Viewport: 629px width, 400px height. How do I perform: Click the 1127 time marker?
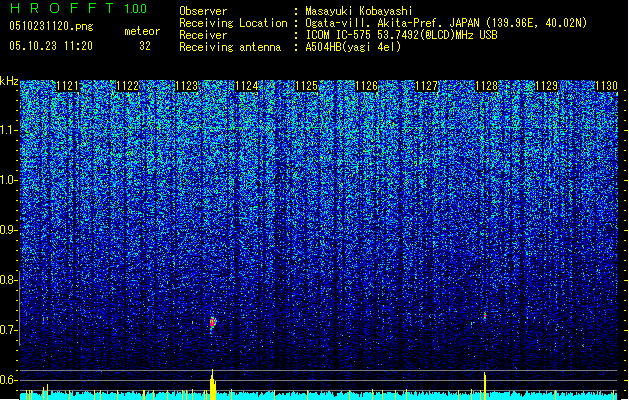click(x=426, y=86)
